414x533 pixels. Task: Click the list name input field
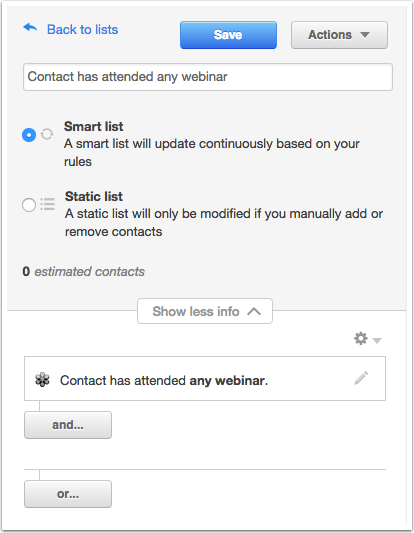(x=208, y=77)
